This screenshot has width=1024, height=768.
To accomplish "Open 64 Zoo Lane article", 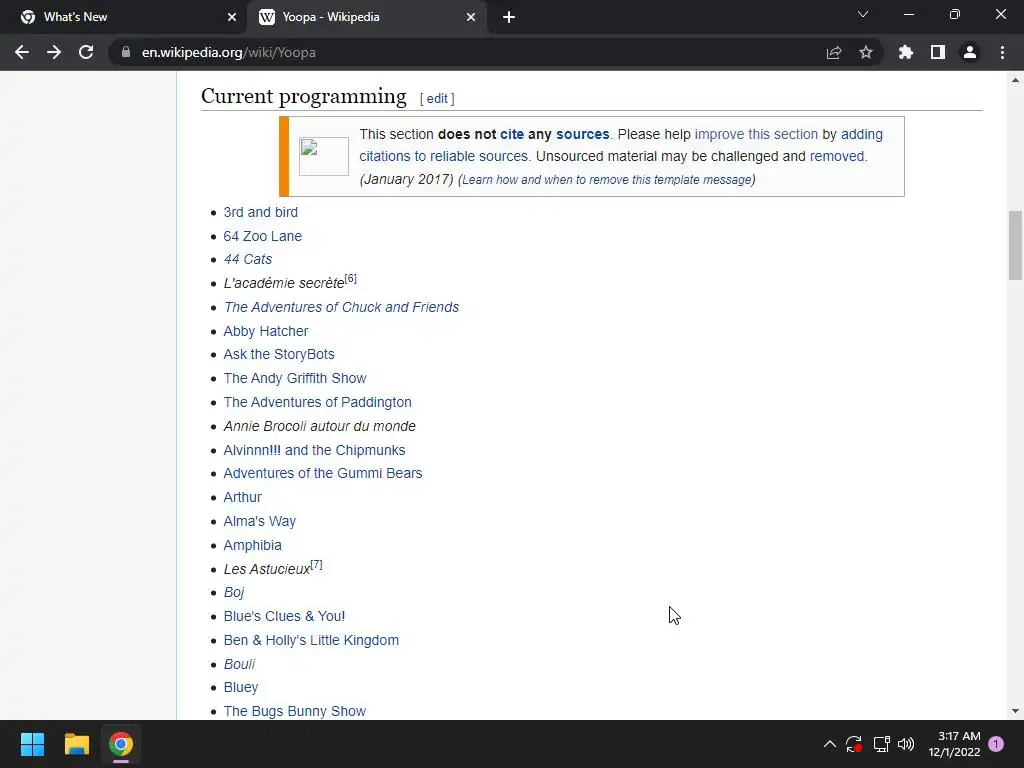I will [263, 236].
